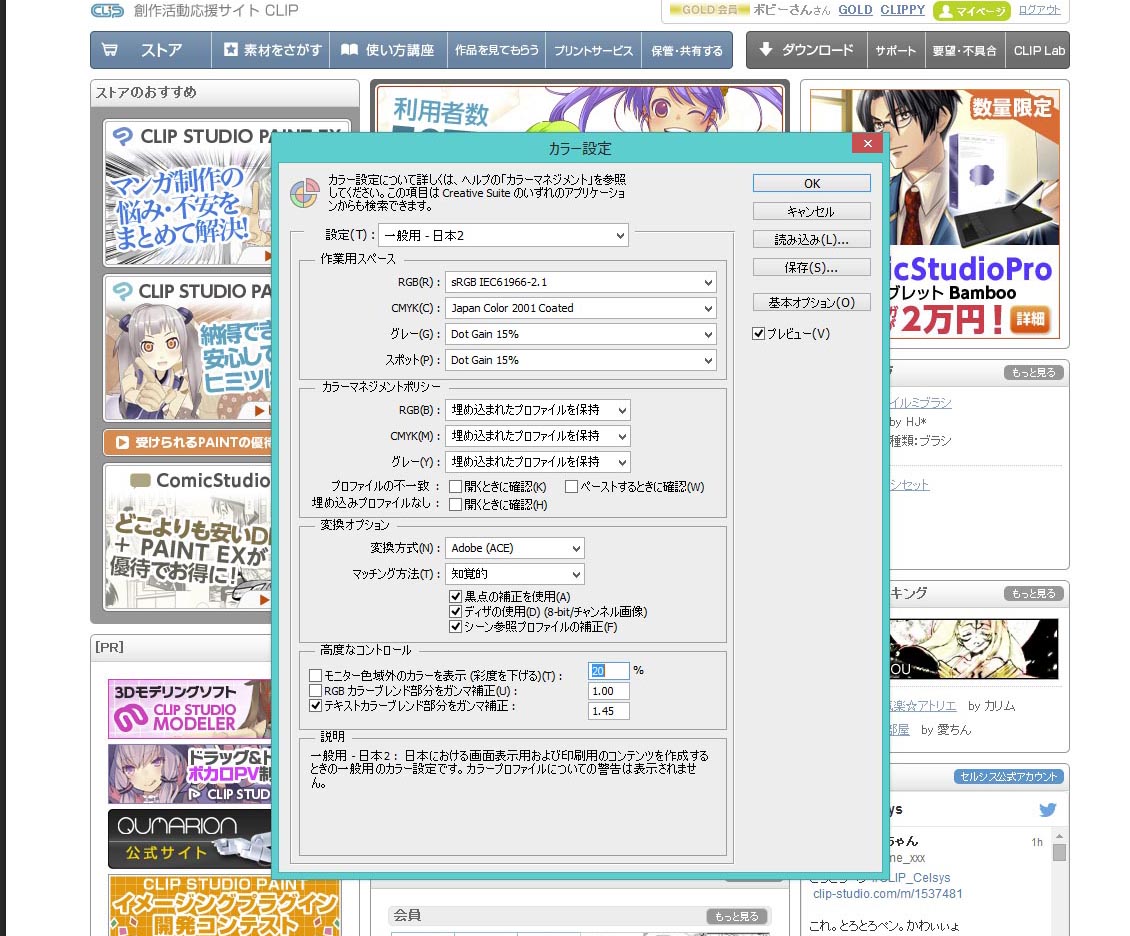Screen dimensions: 1130x936
Task: Click the もっと見る button above the brush list
Action: click(1033, 373)
